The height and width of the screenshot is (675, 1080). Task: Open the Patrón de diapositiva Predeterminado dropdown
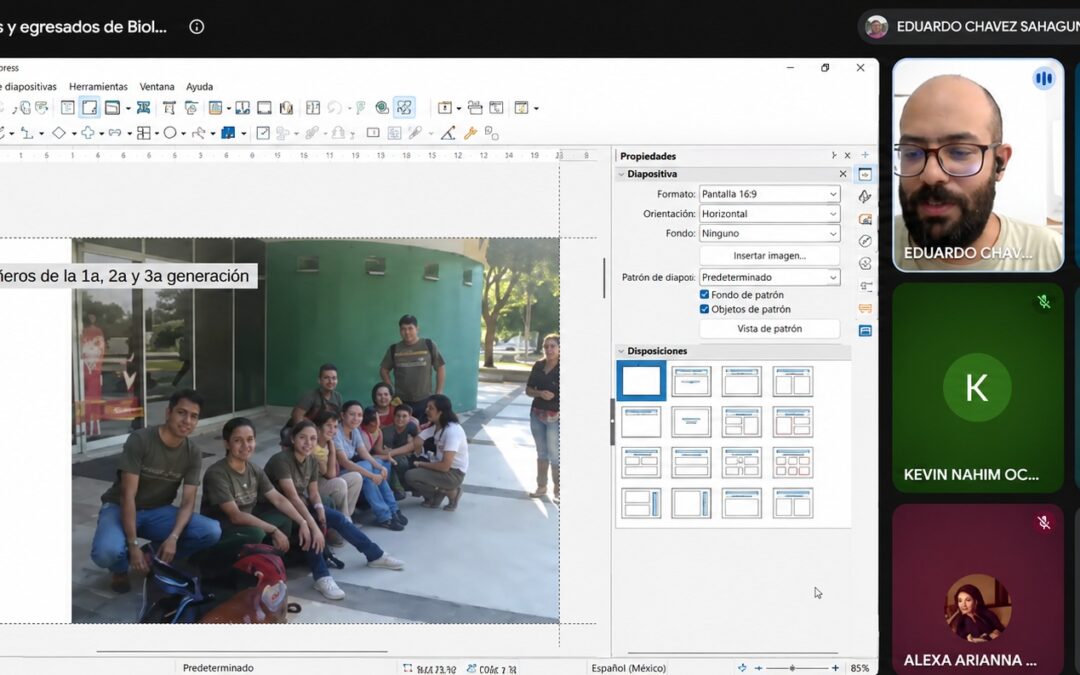tap(769, 277)
